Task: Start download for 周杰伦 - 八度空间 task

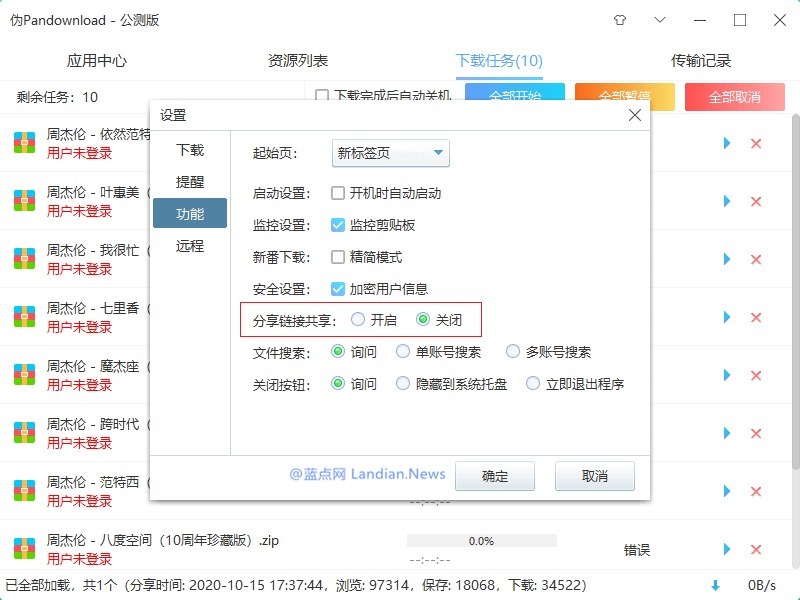Action: coord(727,549)
